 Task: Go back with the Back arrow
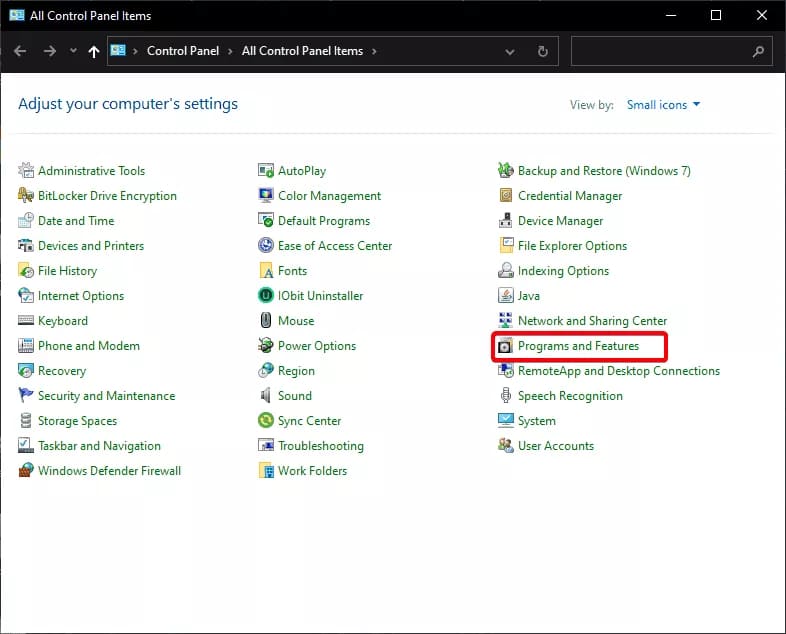pos(20,51)
